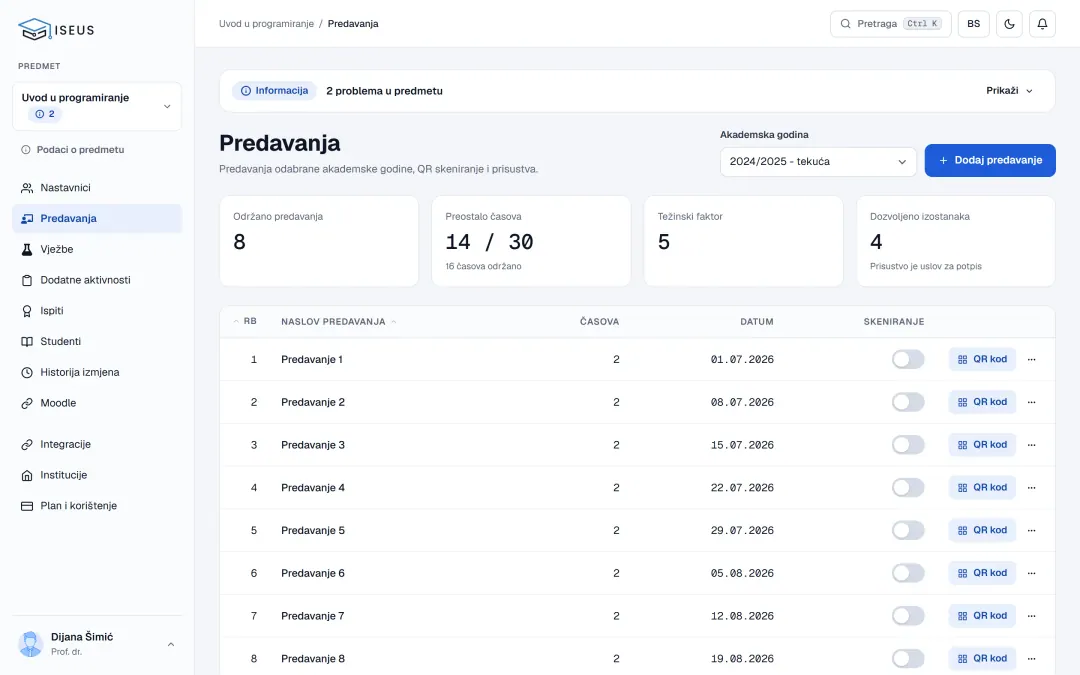Open QR kod for Predavanje 8
Image resolution: width=1080 pixels, height=675 pixels.
982,658
